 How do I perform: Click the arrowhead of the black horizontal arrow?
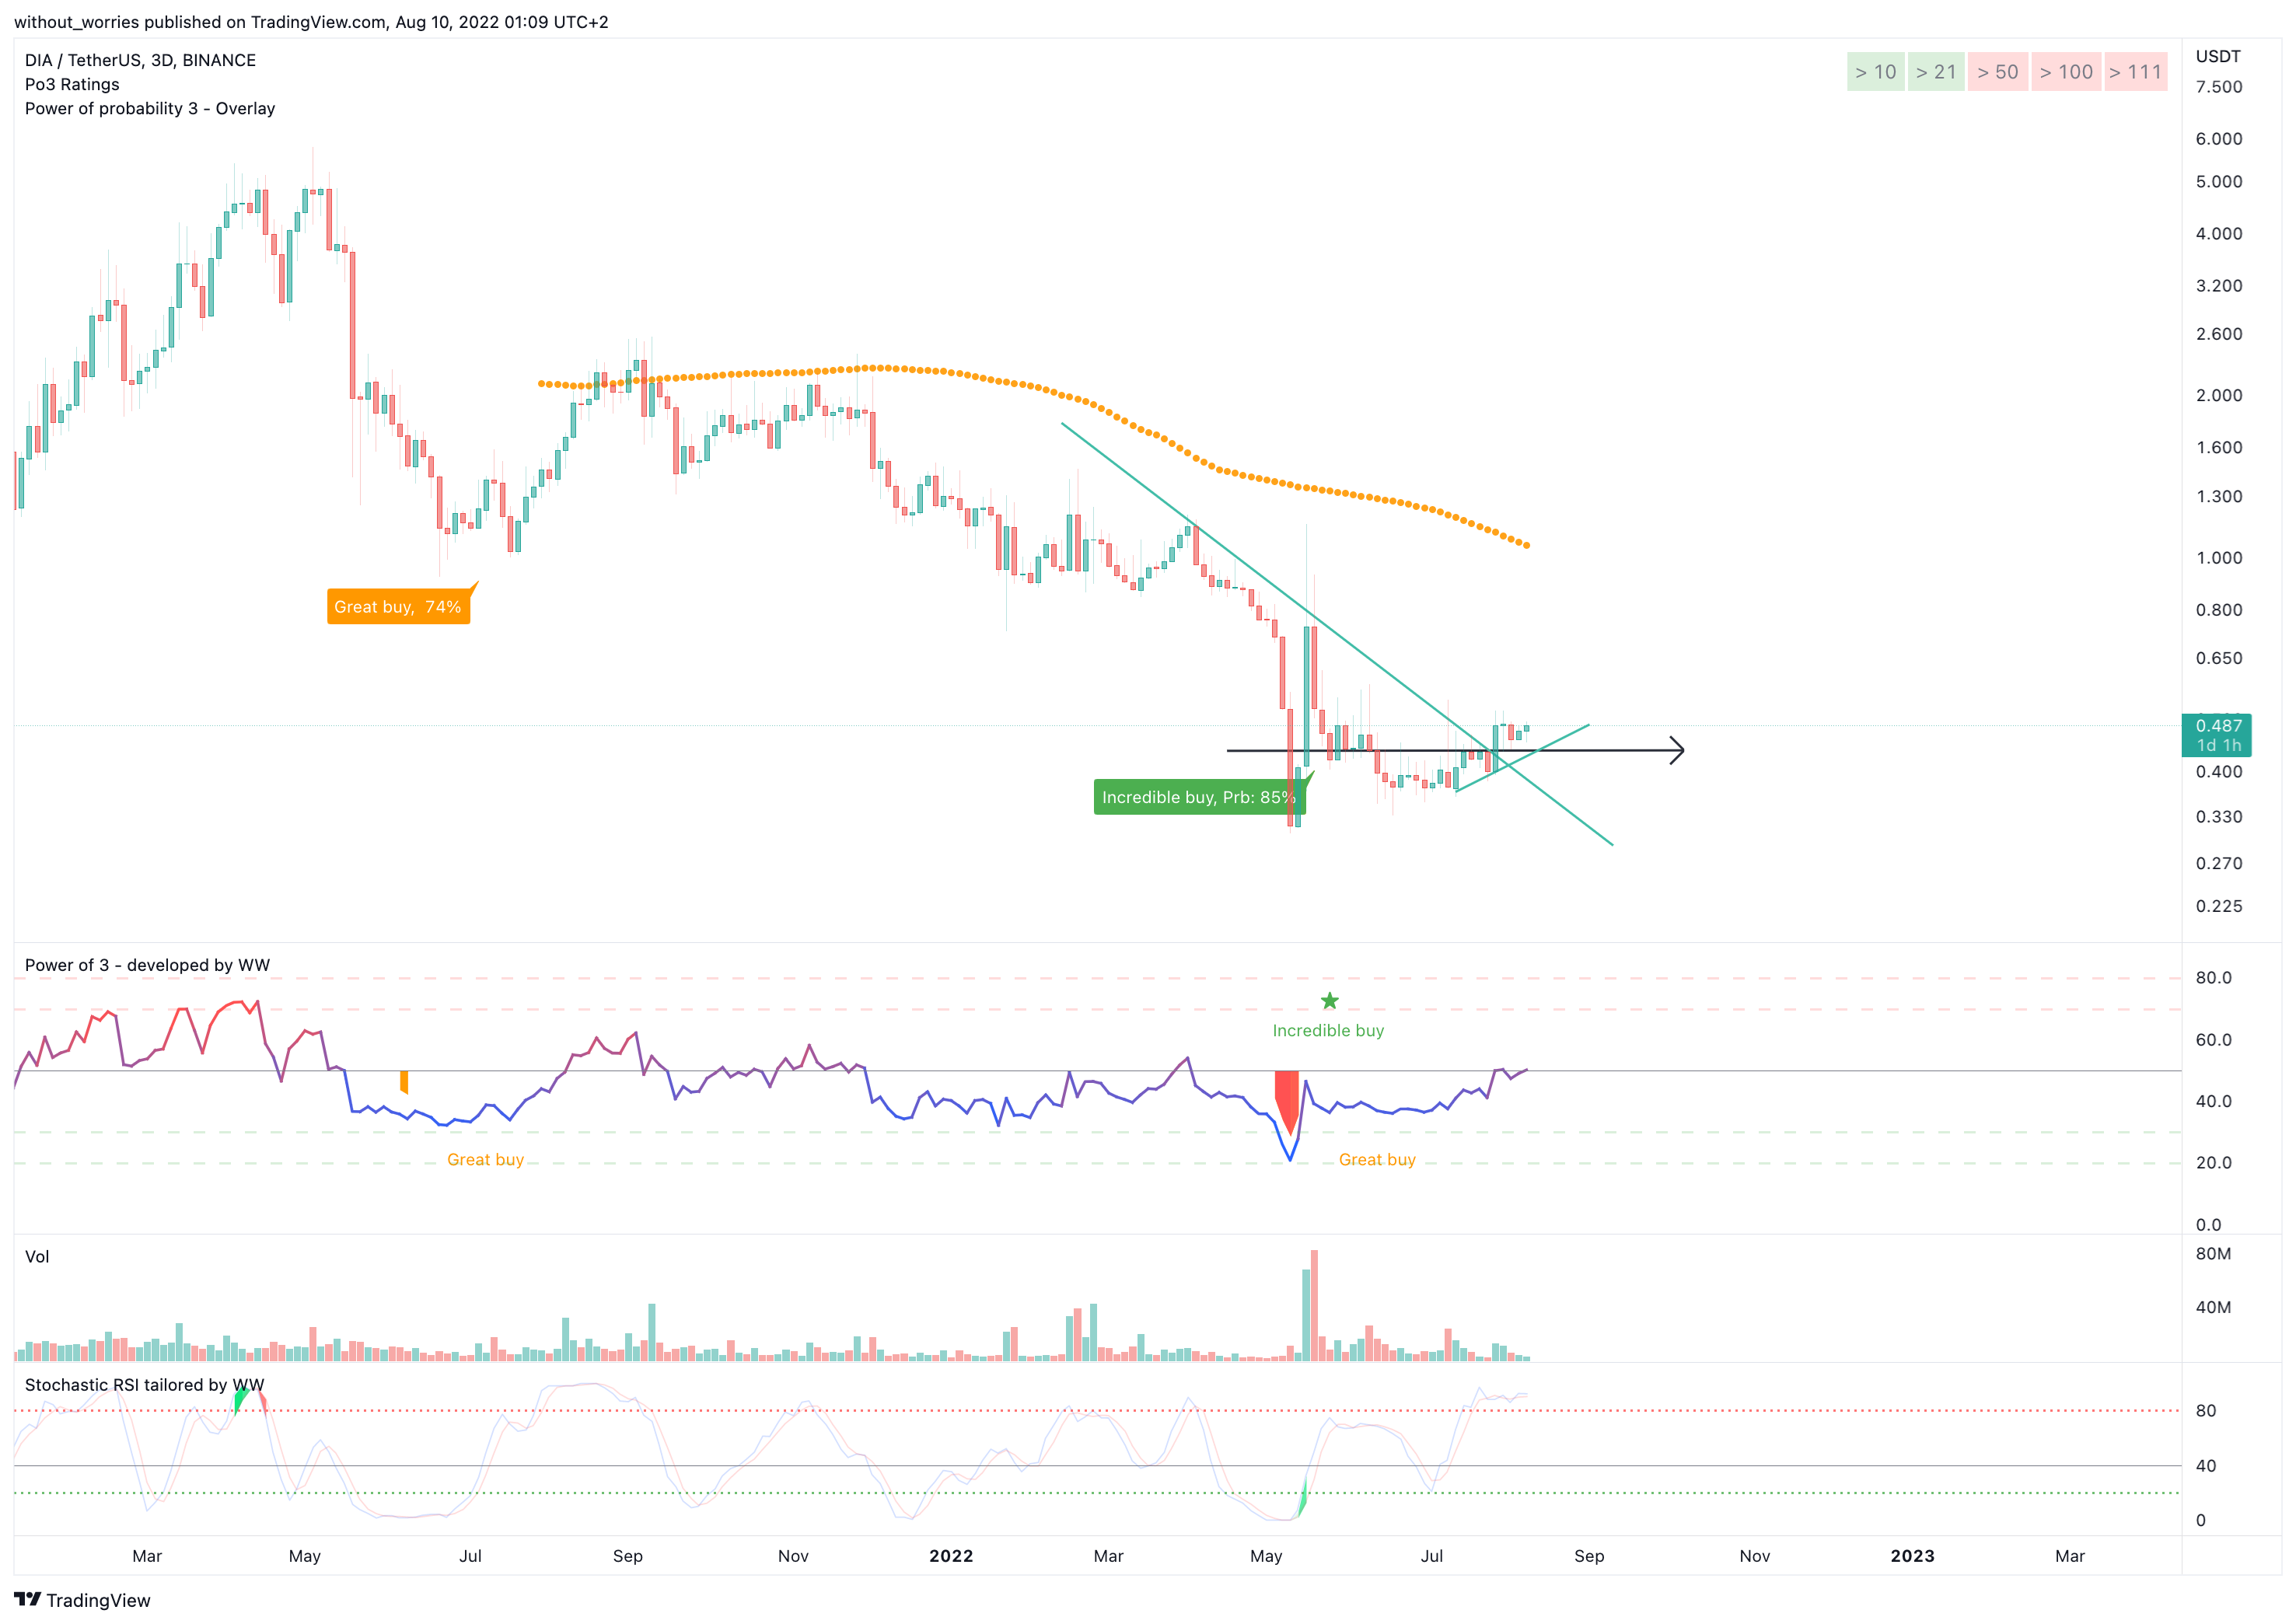tap(1677, 750)
